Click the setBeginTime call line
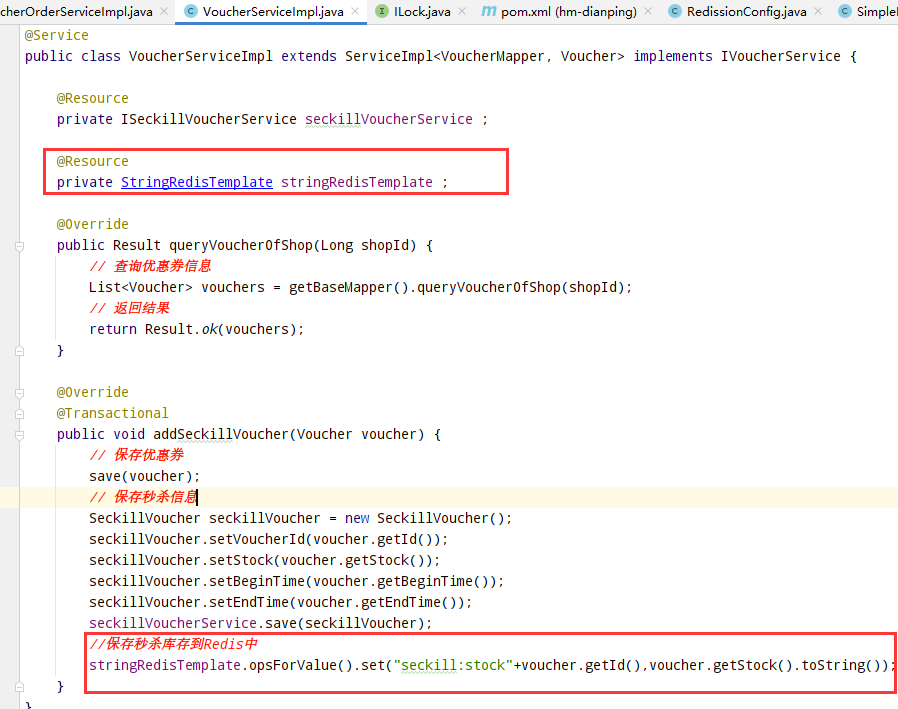898x709 pixels. [x=296, y=581]
